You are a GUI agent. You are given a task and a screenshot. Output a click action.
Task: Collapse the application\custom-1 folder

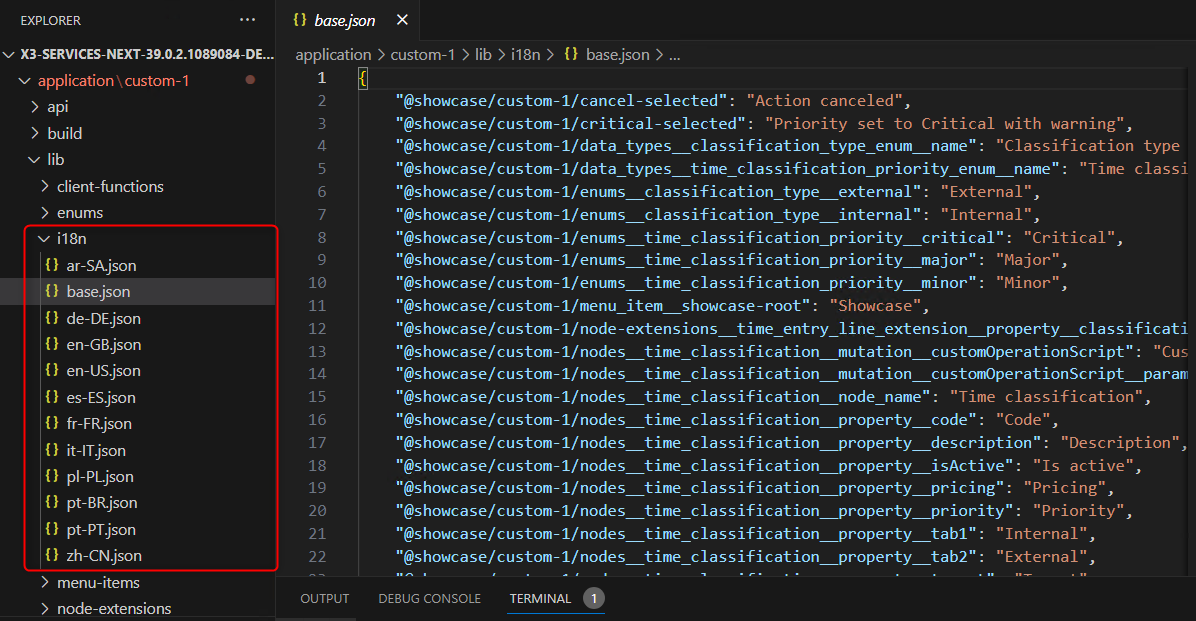(24, 80)
